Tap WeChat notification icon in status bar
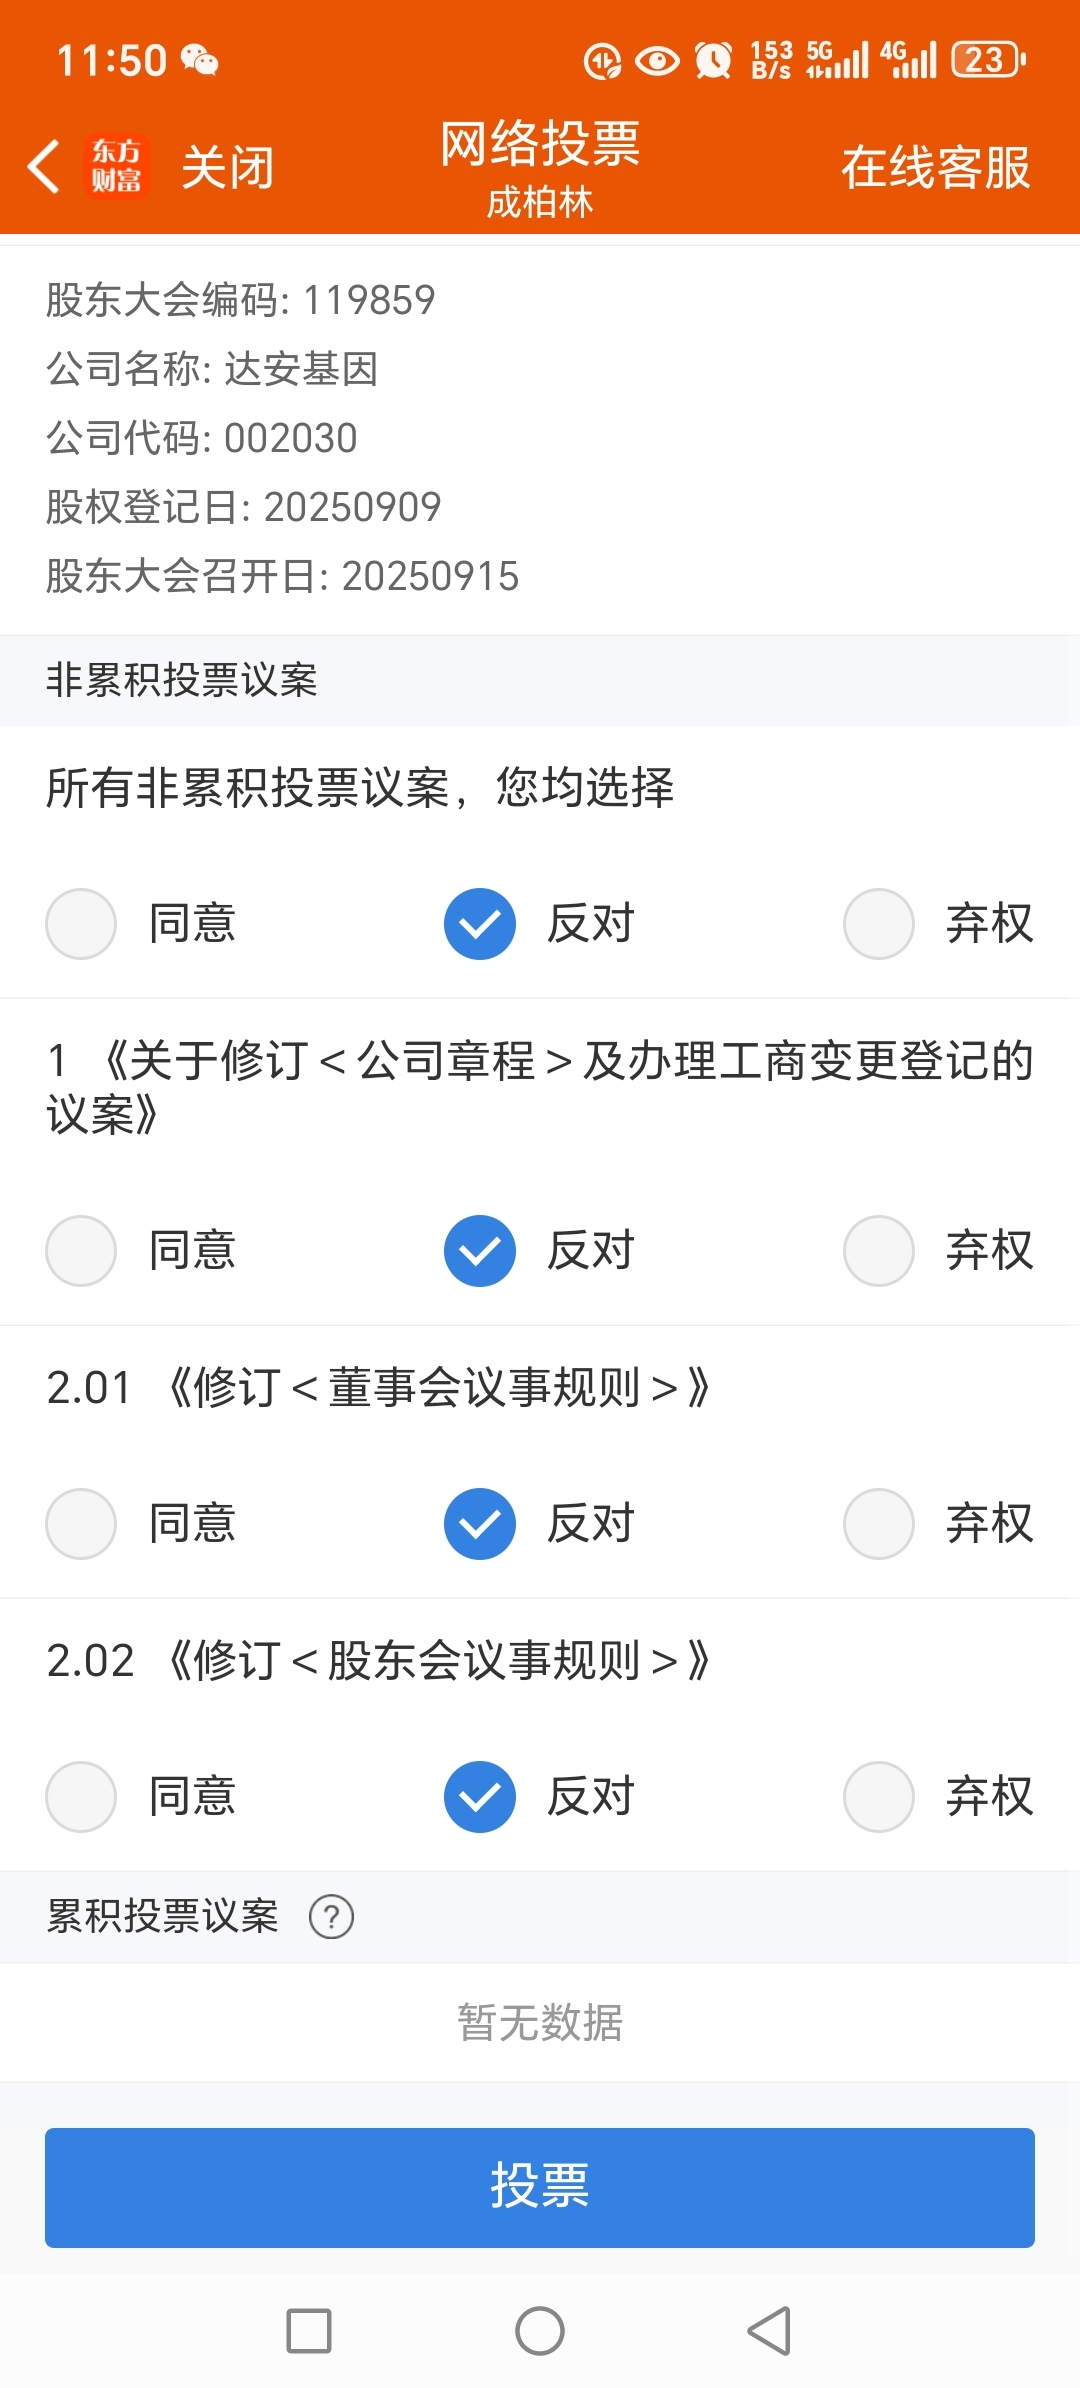The height and width of the screenshot is (2388, 1080). (x=199, y=60)
